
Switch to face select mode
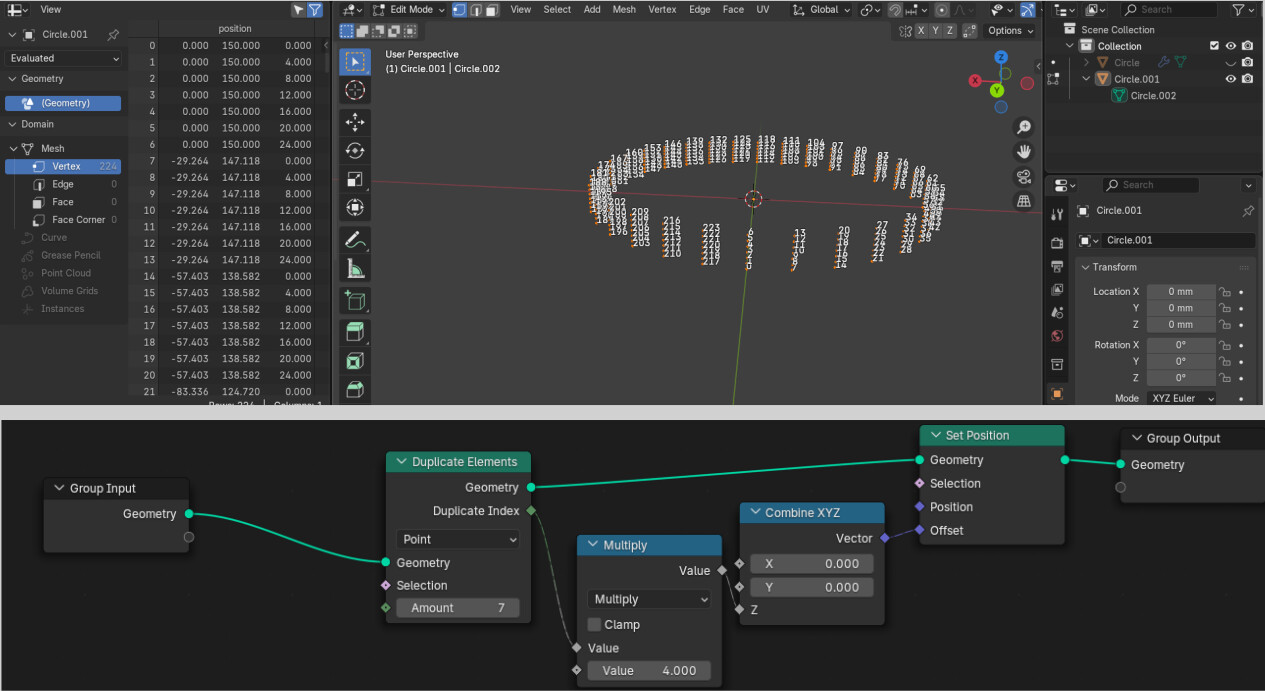[492, 10]
